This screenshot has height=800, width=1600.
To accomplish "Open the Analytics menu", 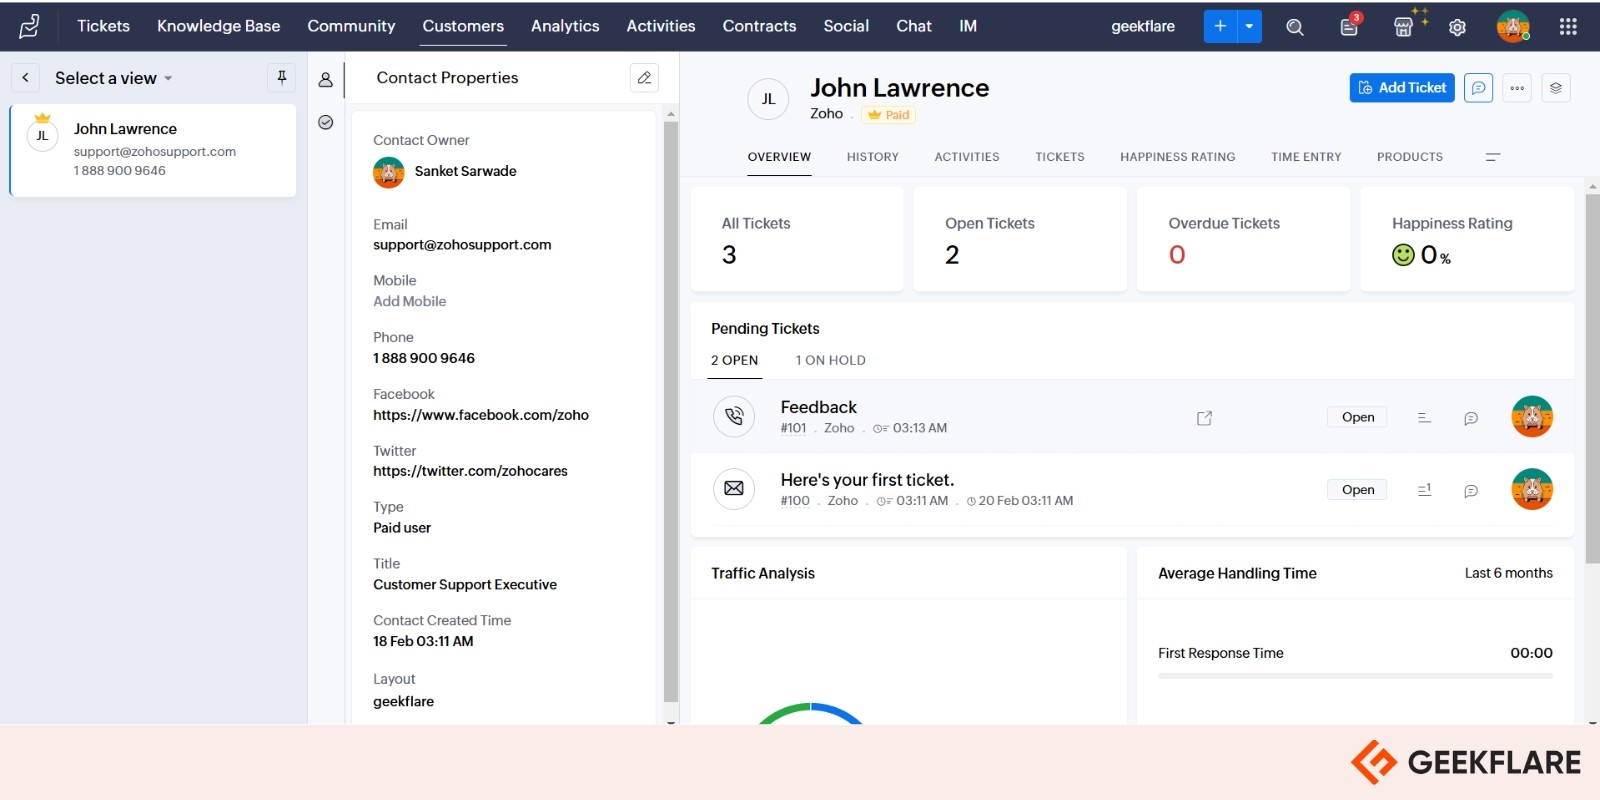I will [x=565, y=26].
